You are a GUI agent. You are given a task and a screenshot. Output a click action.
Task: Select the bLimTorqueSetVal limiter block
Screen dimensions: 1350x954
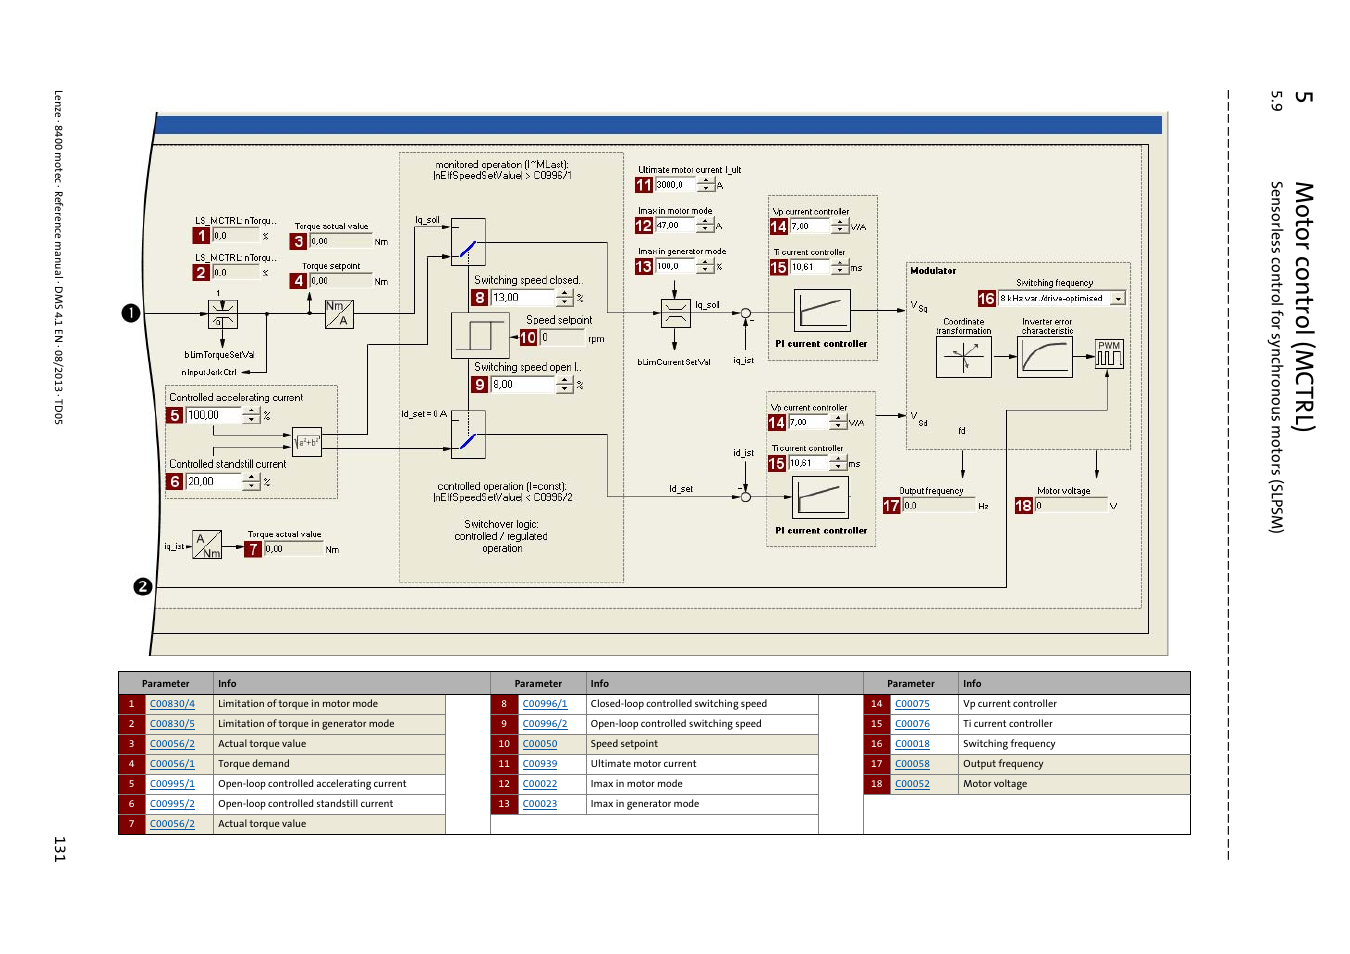coord(222,314)
